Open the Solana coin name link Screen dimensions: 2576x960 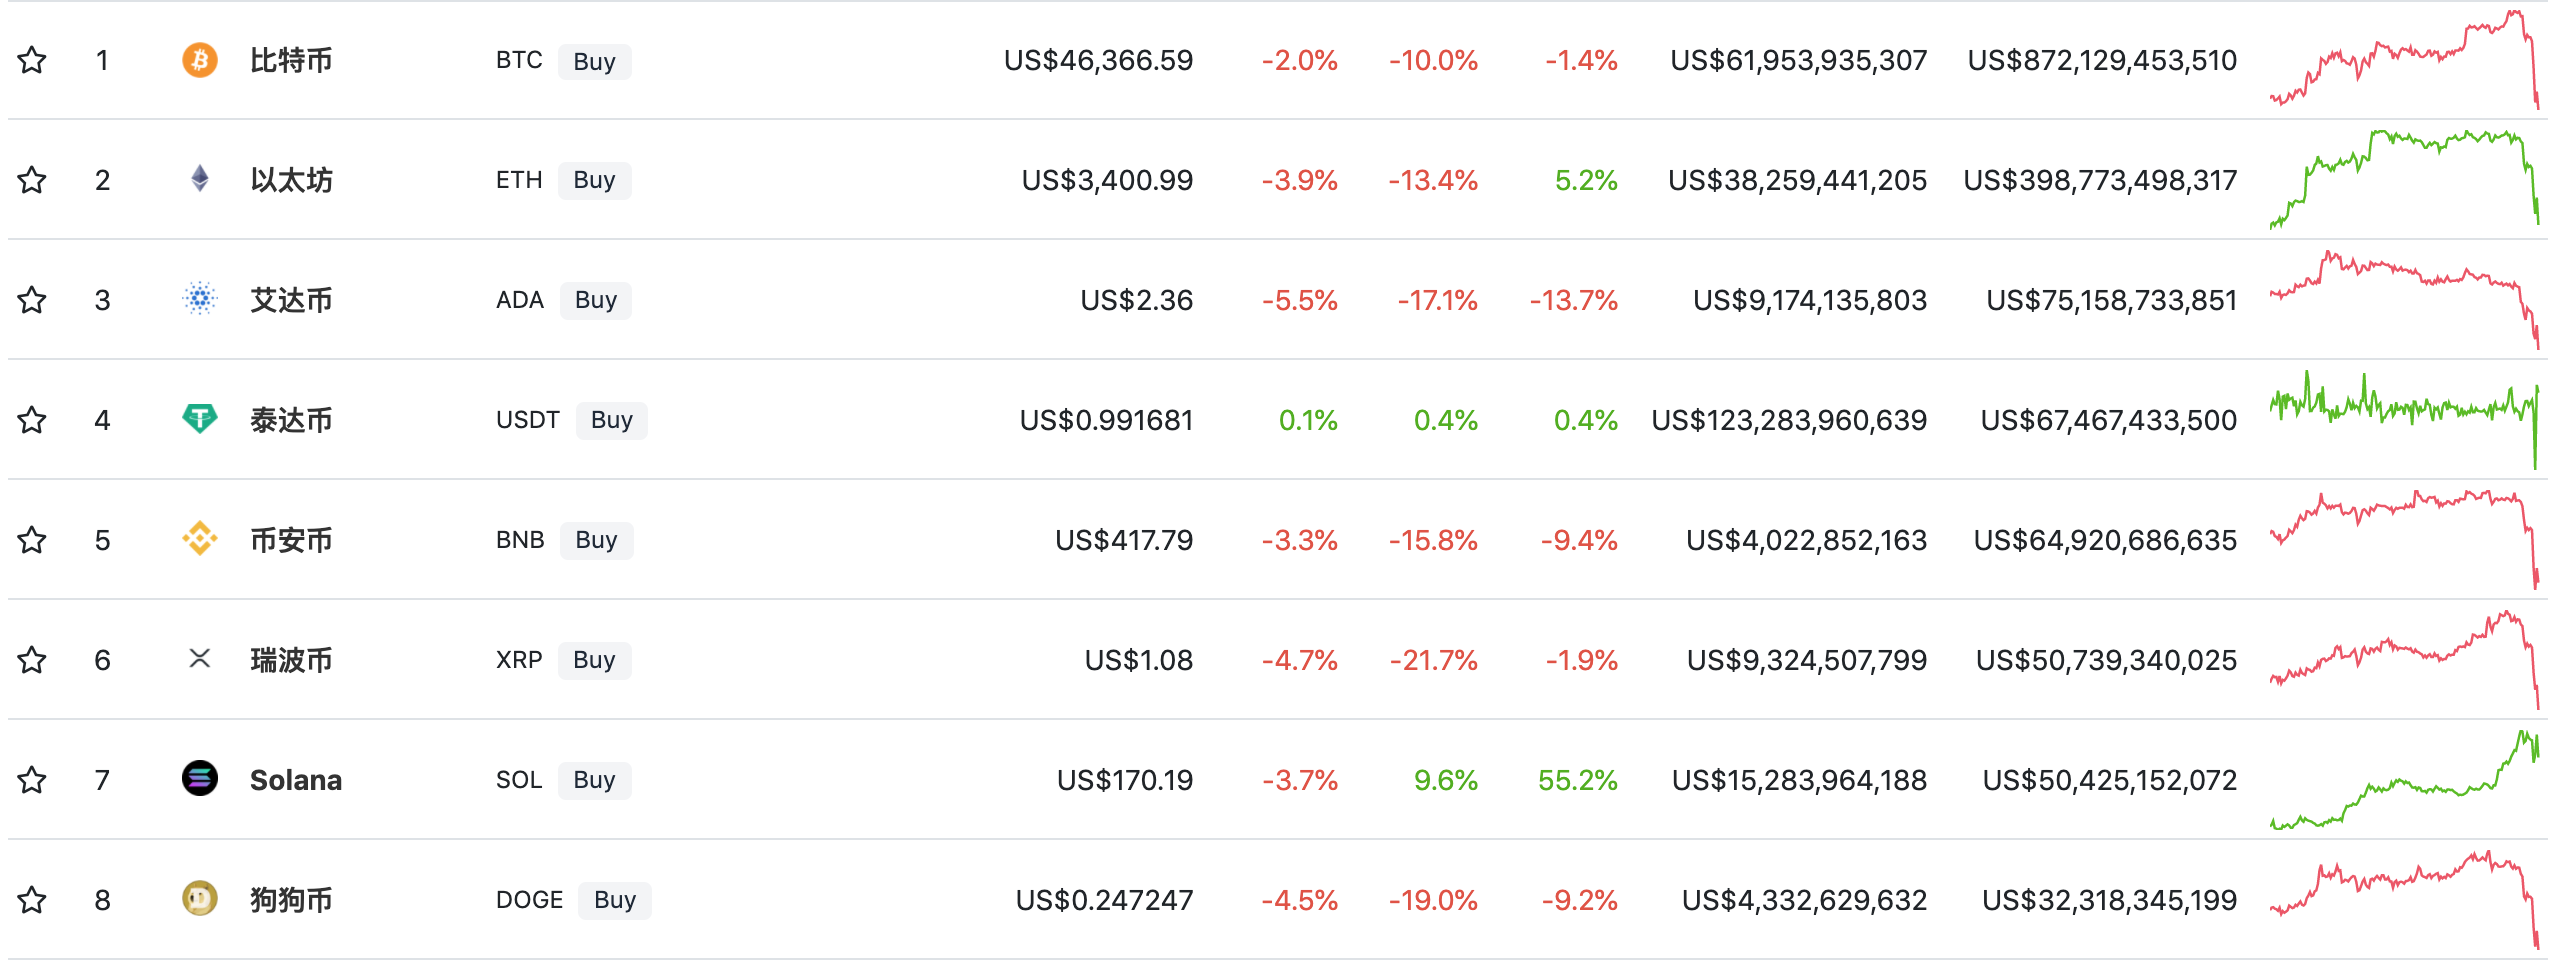pyautogui.click(x=296, y=780)
